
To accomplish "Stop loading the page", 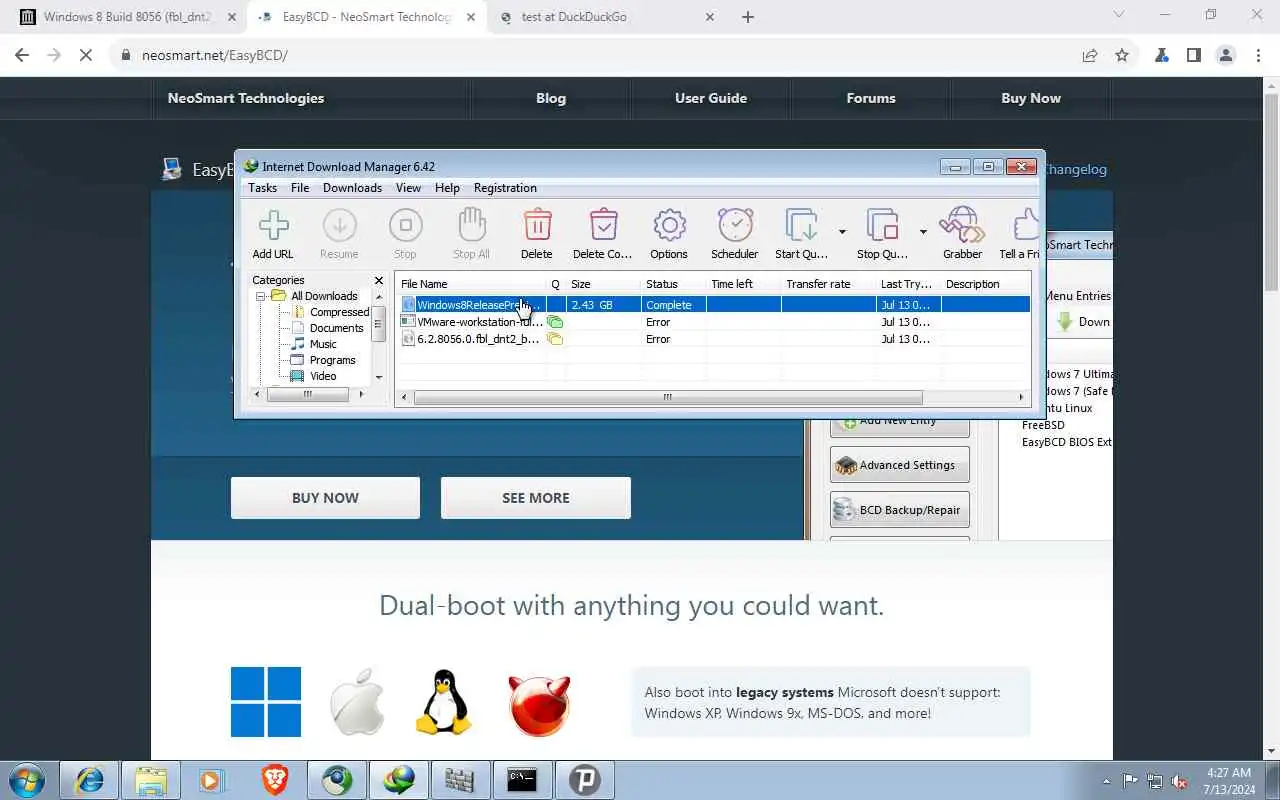I will coord(86,55).
